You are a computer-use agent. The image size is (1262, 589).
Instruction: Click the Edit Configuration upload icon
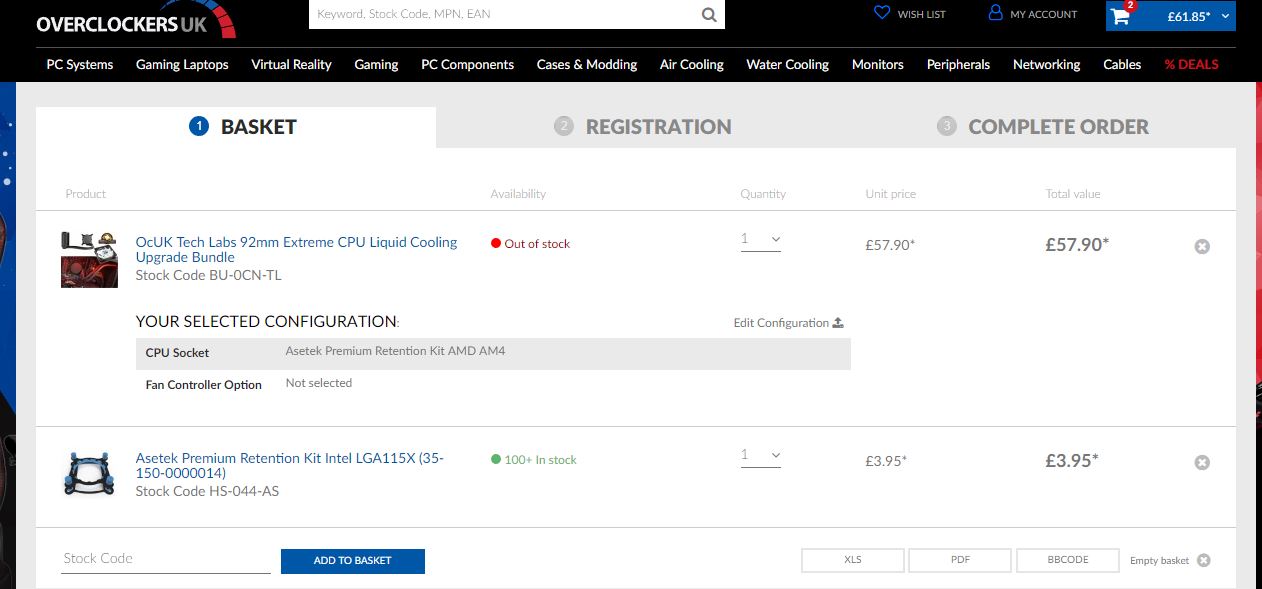838,323
